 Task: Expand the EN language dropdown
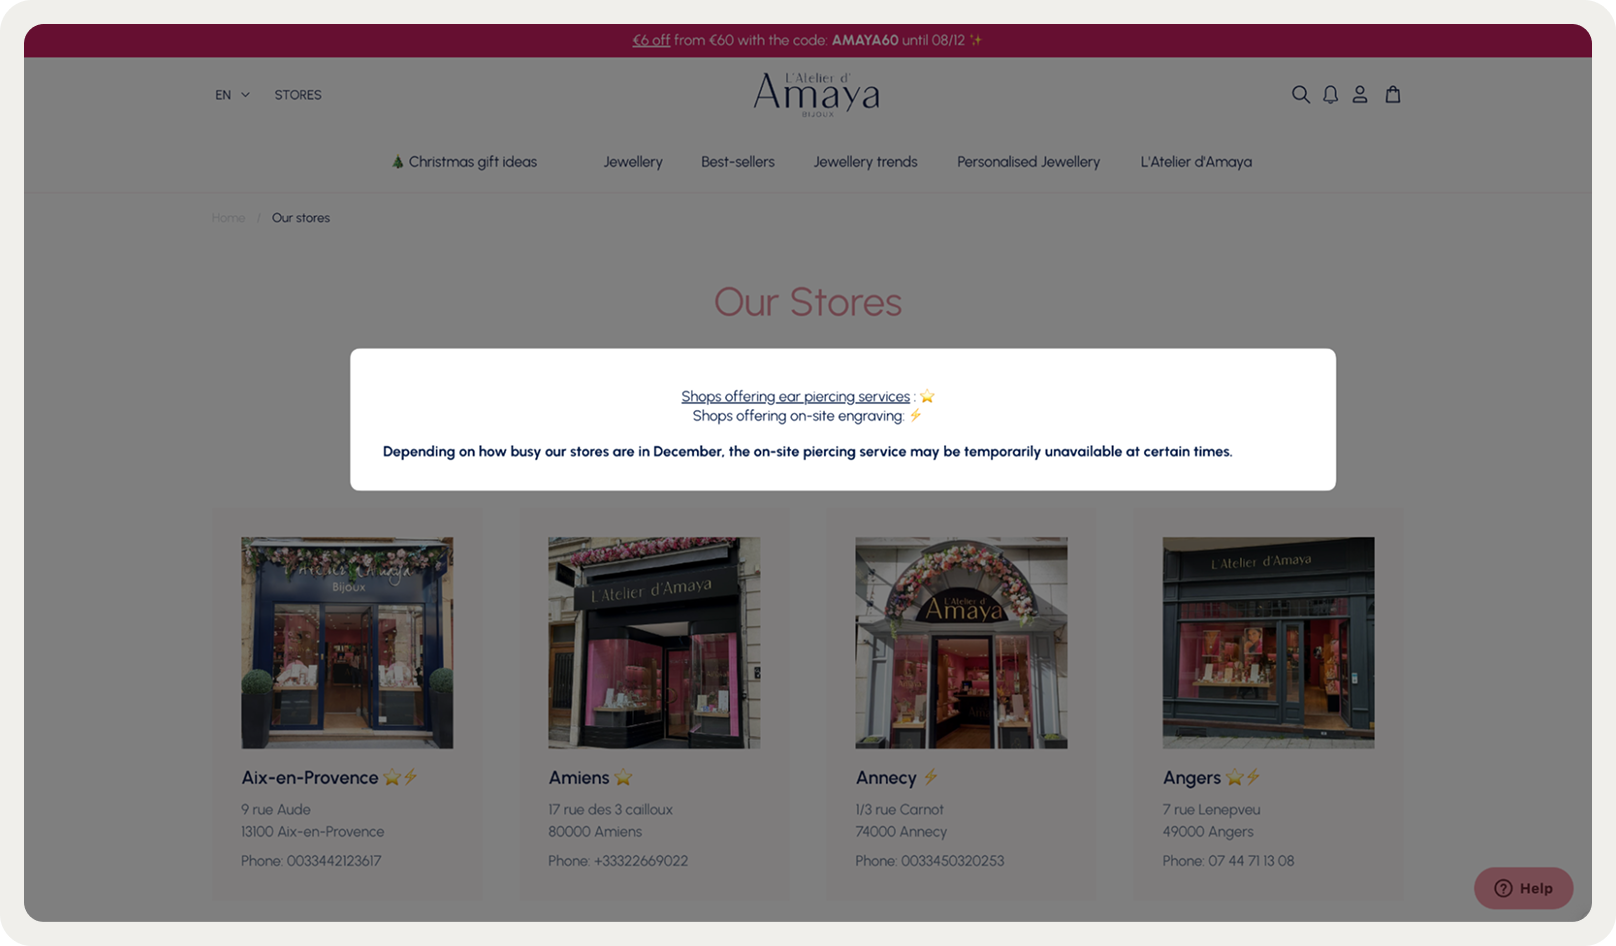coord(232,95)
